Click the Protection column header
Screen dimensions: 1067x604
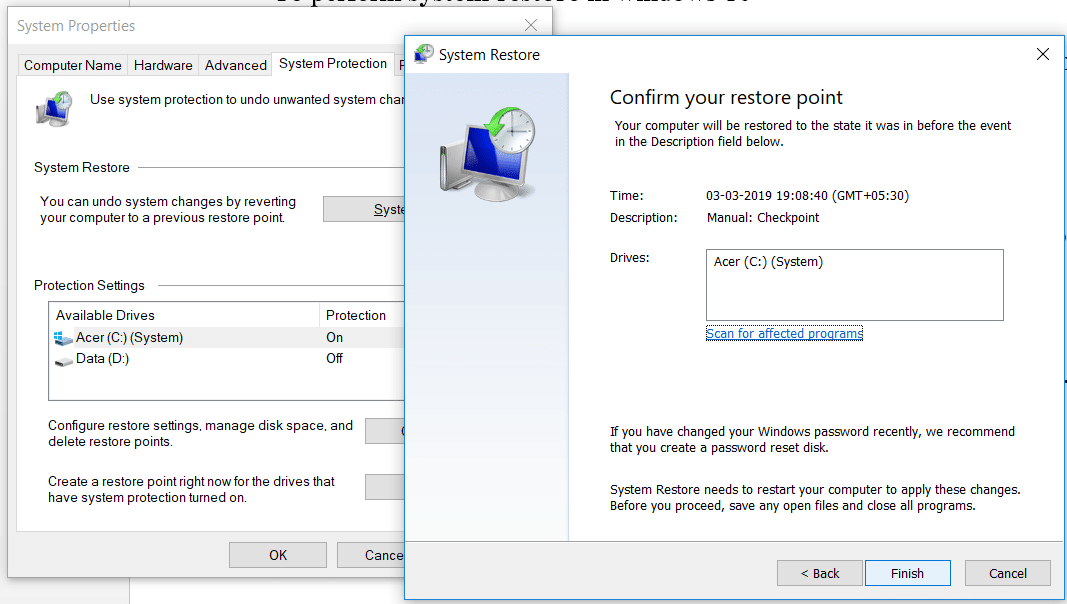point(358,315)
